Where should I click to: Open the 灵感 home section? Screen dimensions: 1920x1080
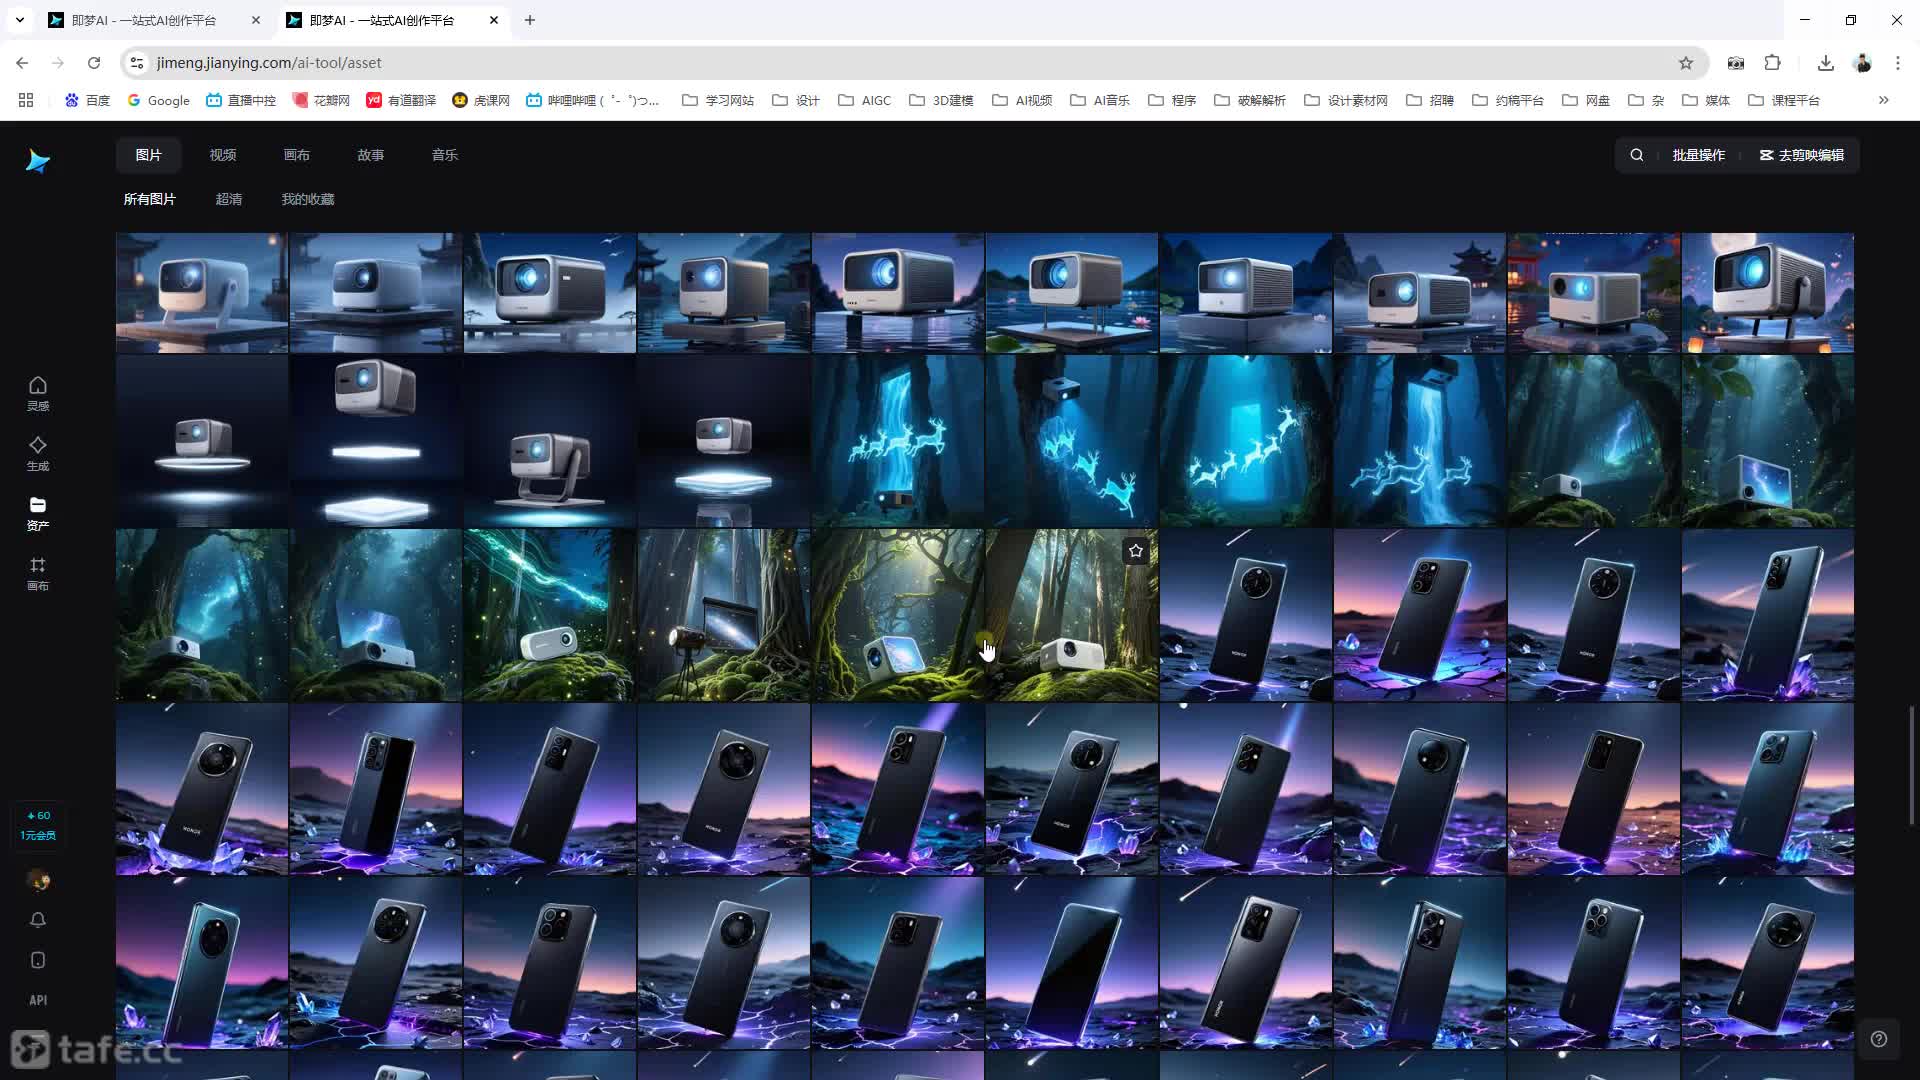(x=38, y=393)
